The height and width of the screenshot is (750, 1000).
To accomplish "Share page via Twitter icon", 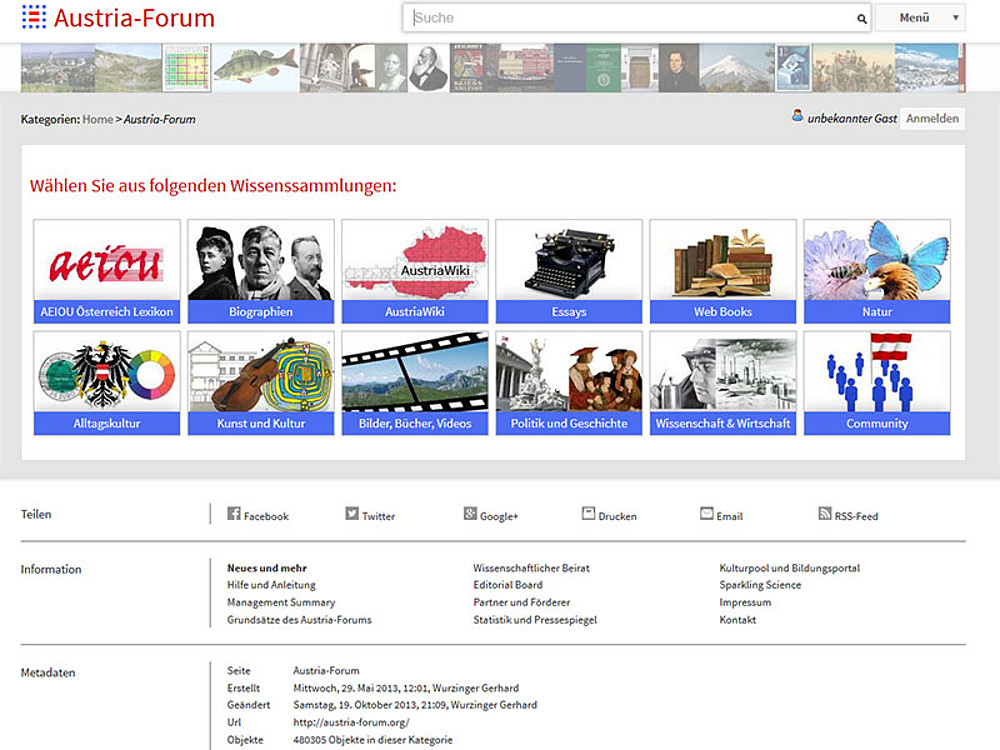I will (x=352, y=514).
